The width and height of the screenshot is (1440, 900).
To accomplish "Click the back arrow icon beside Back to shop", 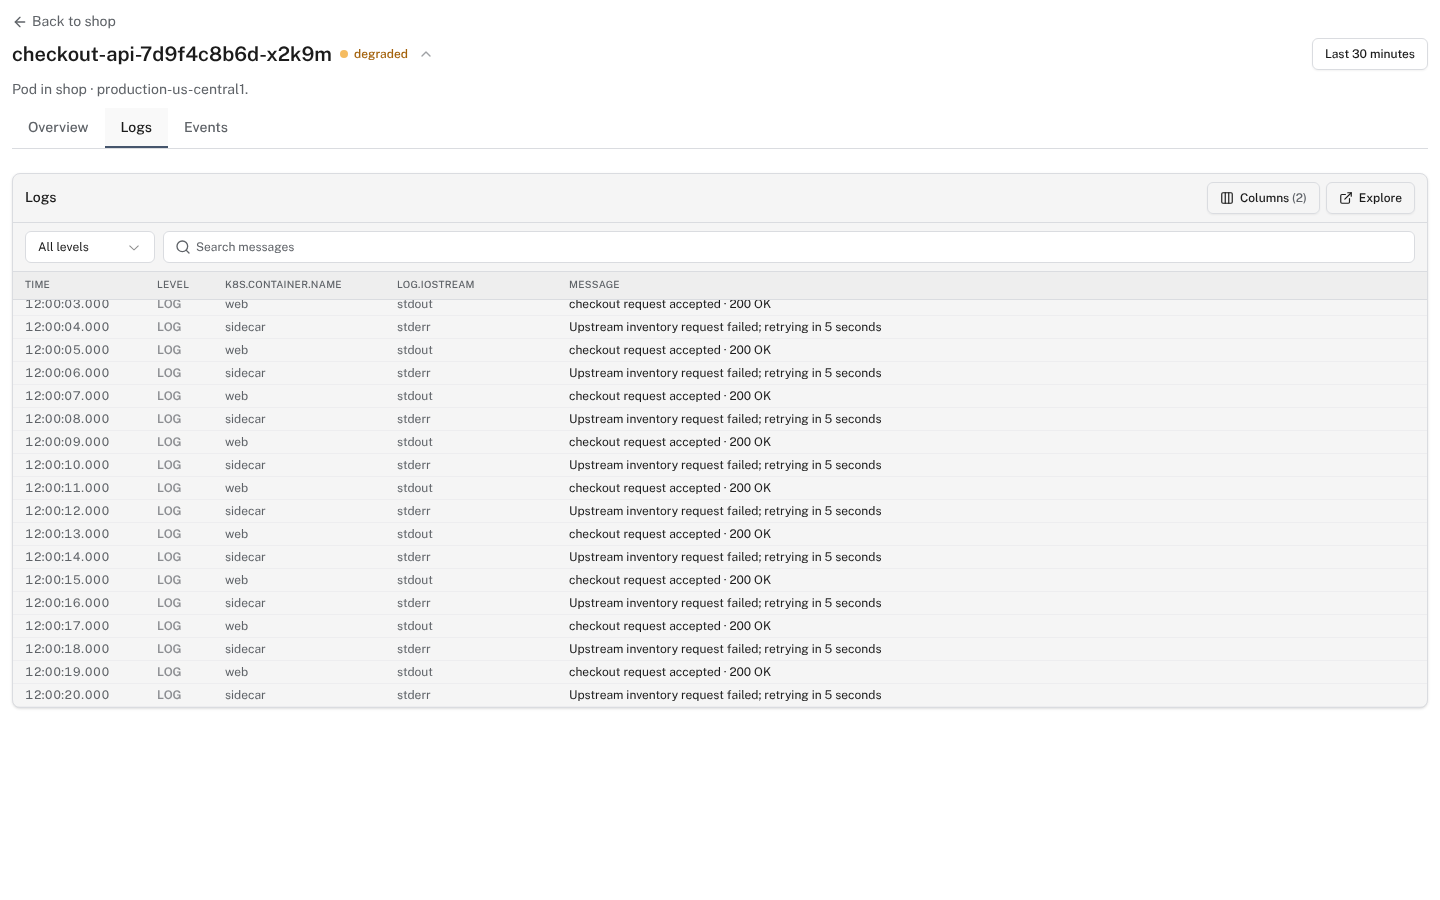I will [20, 22].
